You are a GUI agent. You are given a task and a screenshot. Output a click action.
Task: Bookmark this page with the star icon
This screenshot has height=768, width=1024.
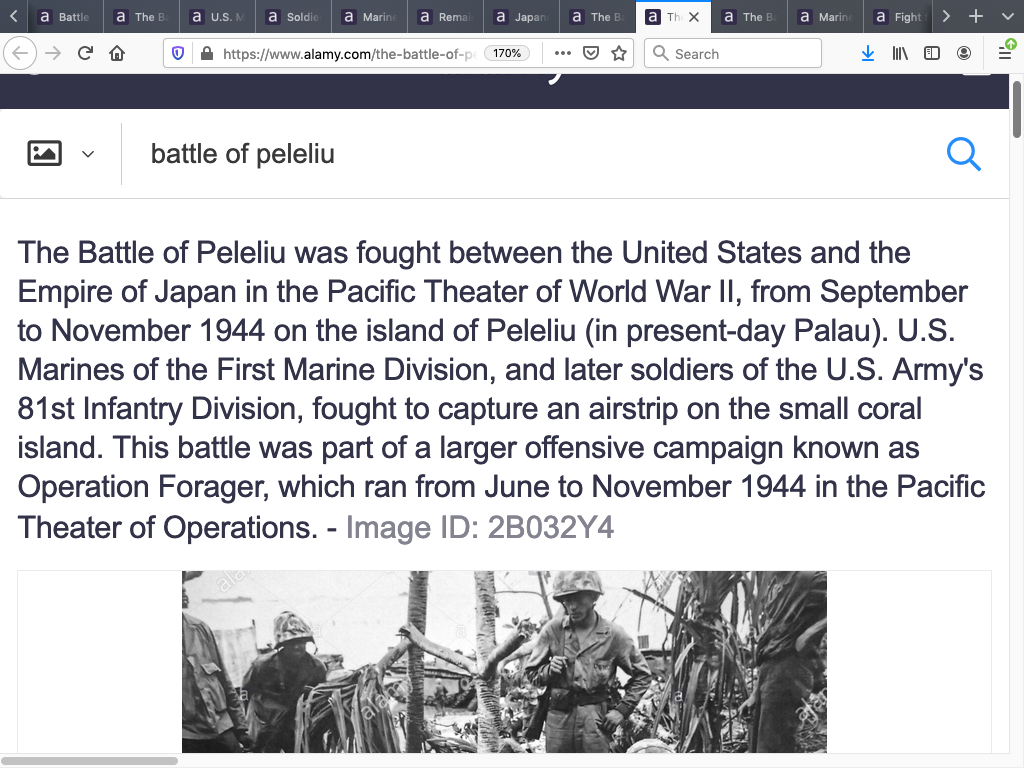coord(619,53)
